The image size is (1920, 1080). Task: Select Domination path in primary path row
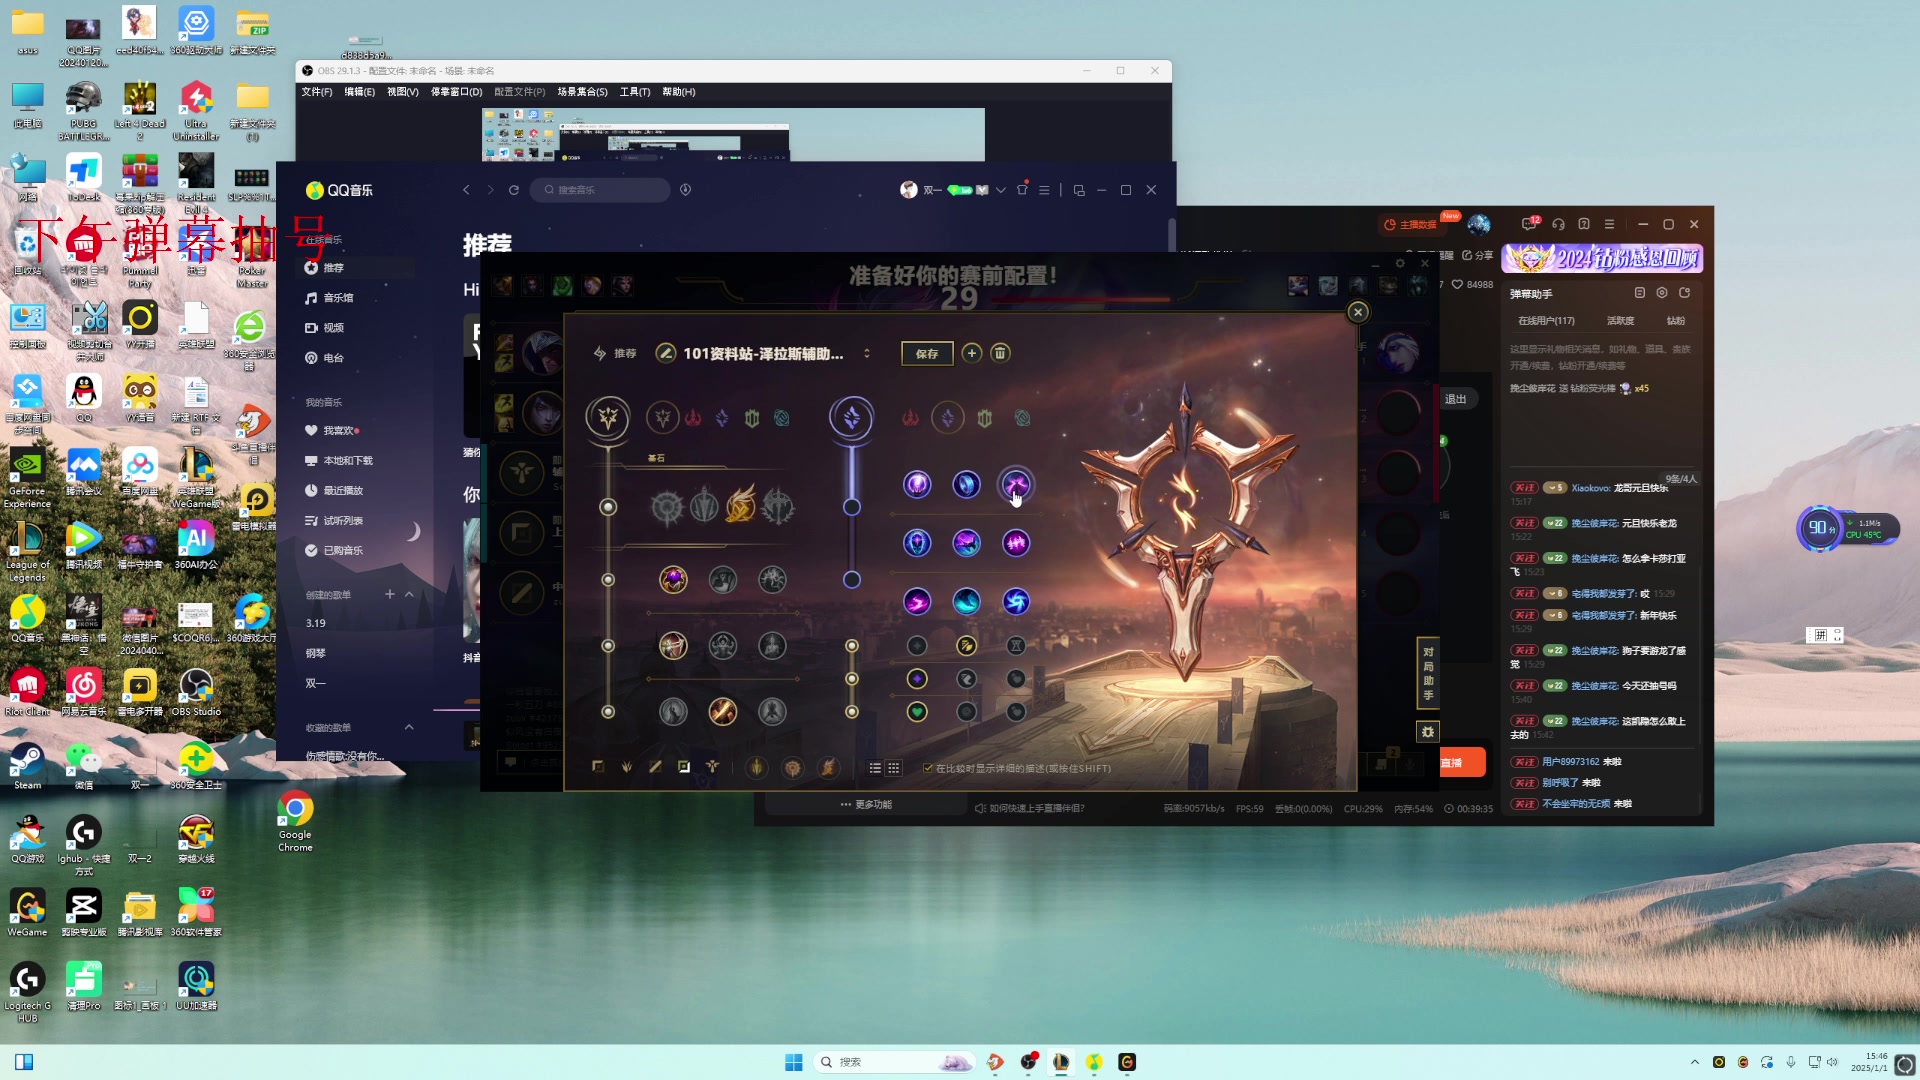pyautogui.click(x=693, y=418)
